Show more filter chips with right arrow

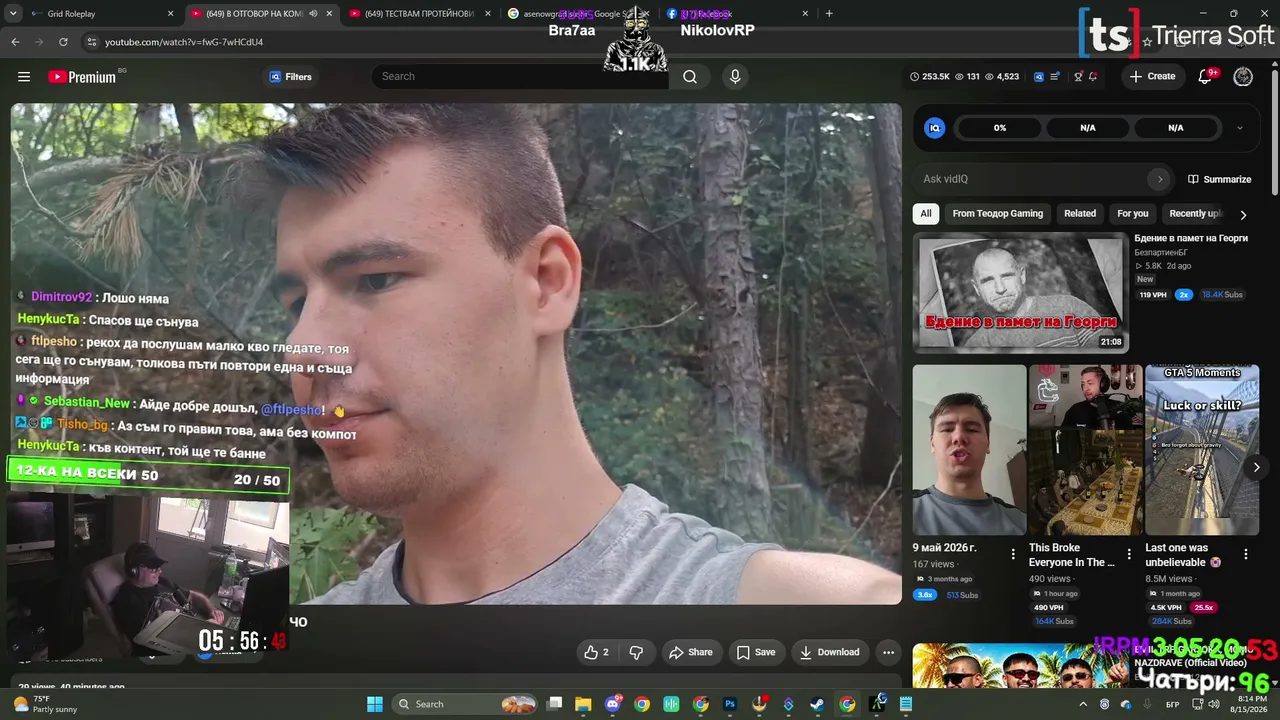click(1243, 214)
